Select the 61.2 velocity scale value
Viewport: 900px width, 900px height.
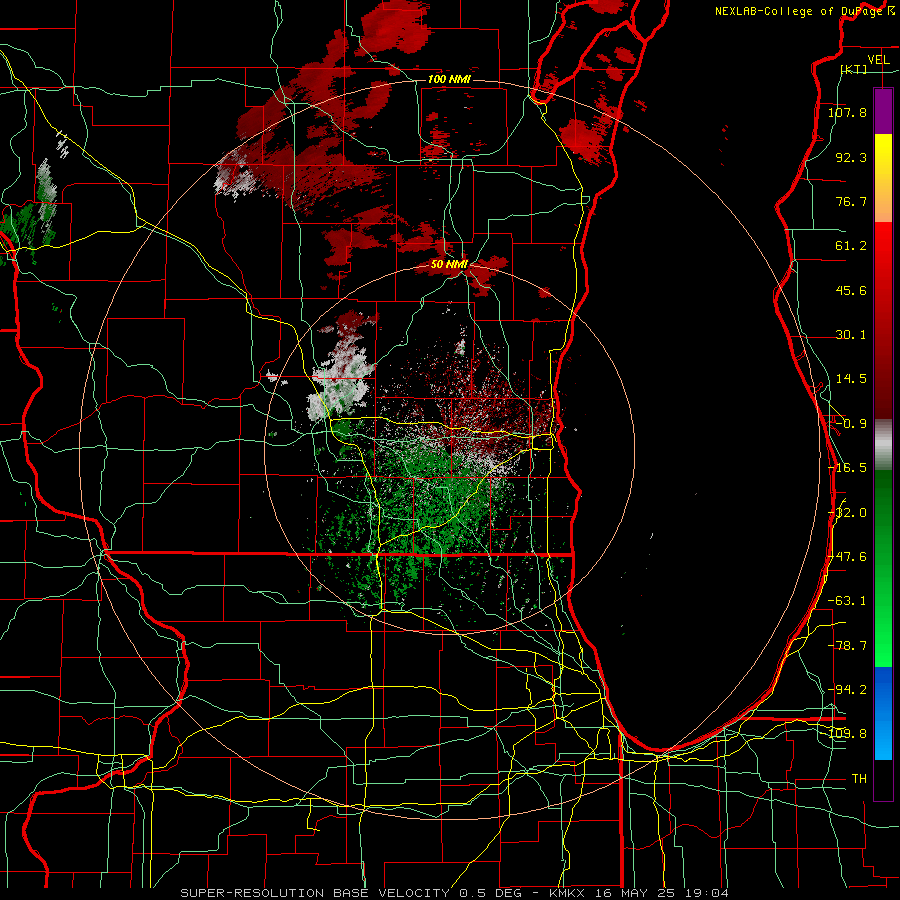851,246
